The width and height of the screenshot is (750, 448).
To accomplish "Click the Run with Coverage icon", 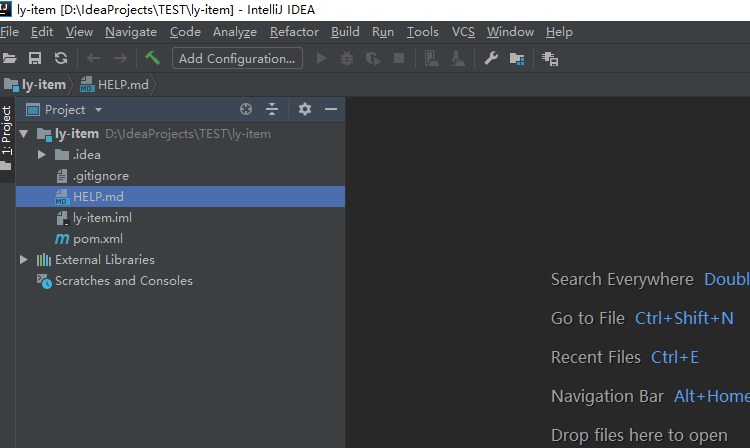I will pyautogui.click(x=373, y=58).
